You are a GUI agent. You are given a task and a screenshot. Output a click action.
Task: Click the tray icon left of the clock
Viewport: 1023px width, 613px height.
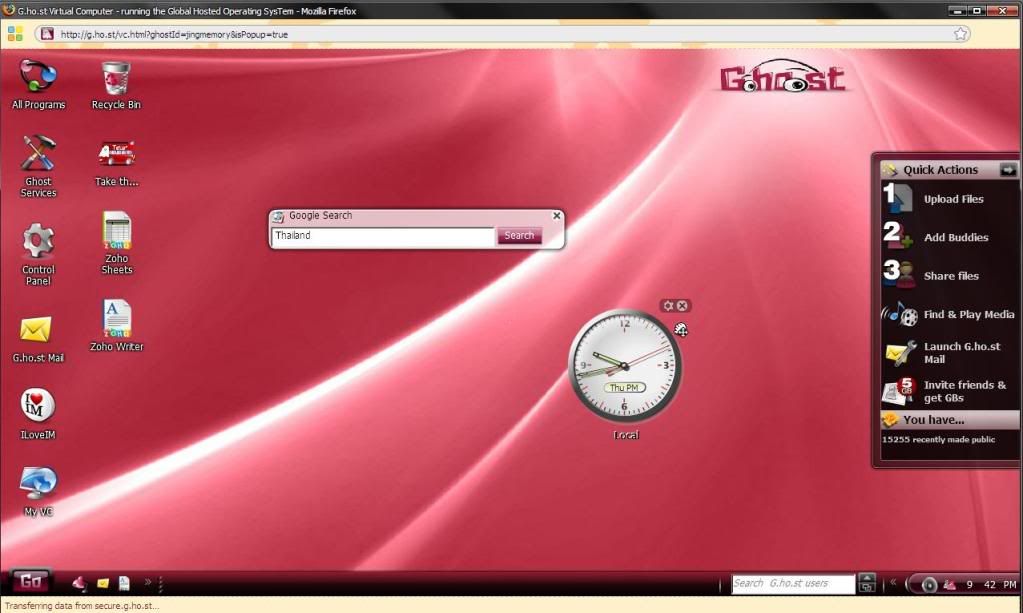point(949,584)
